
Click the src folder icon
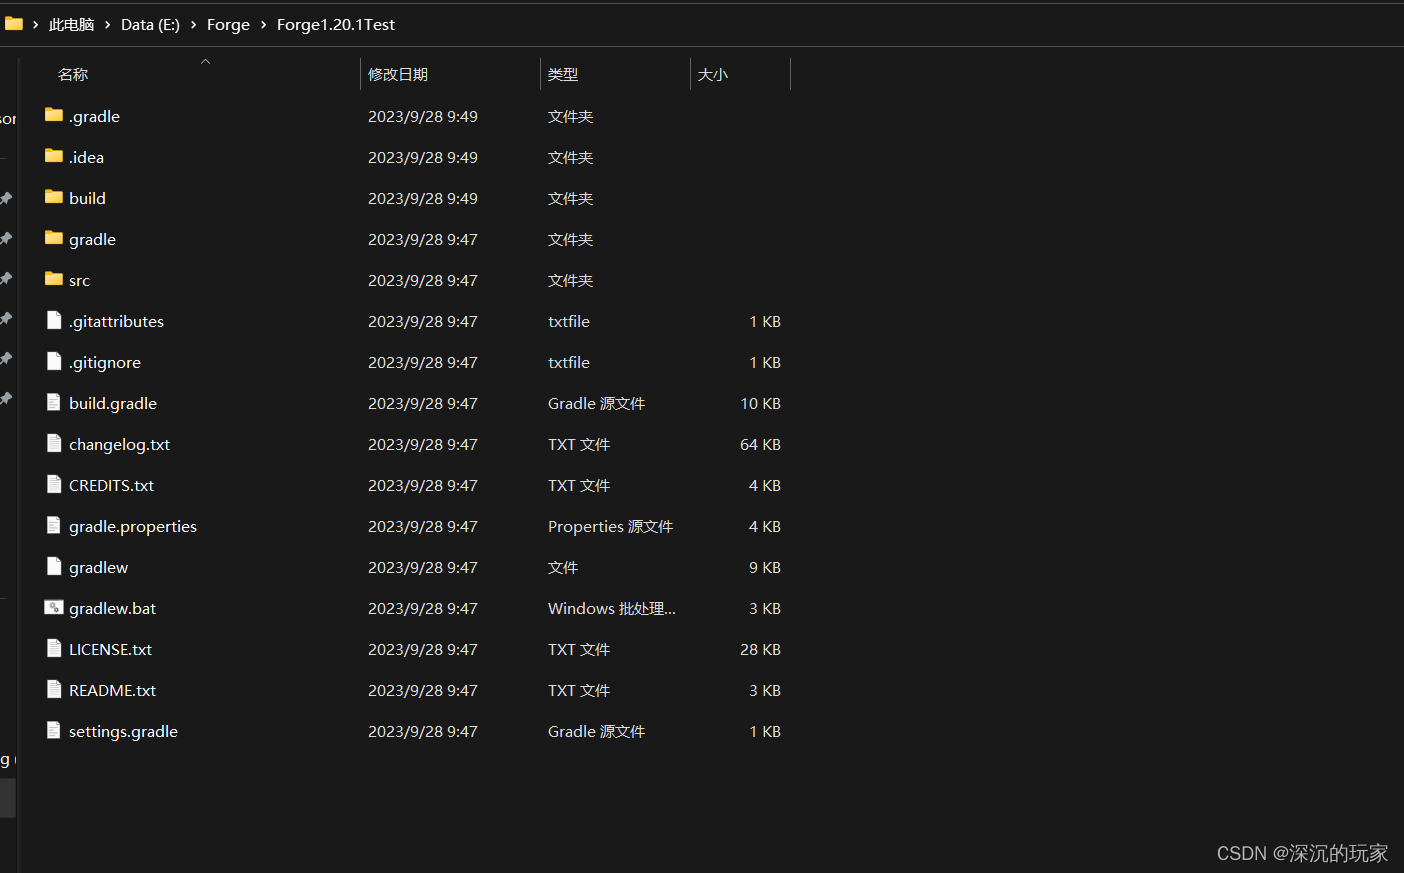pyautogui.click(x=54, y=279)
